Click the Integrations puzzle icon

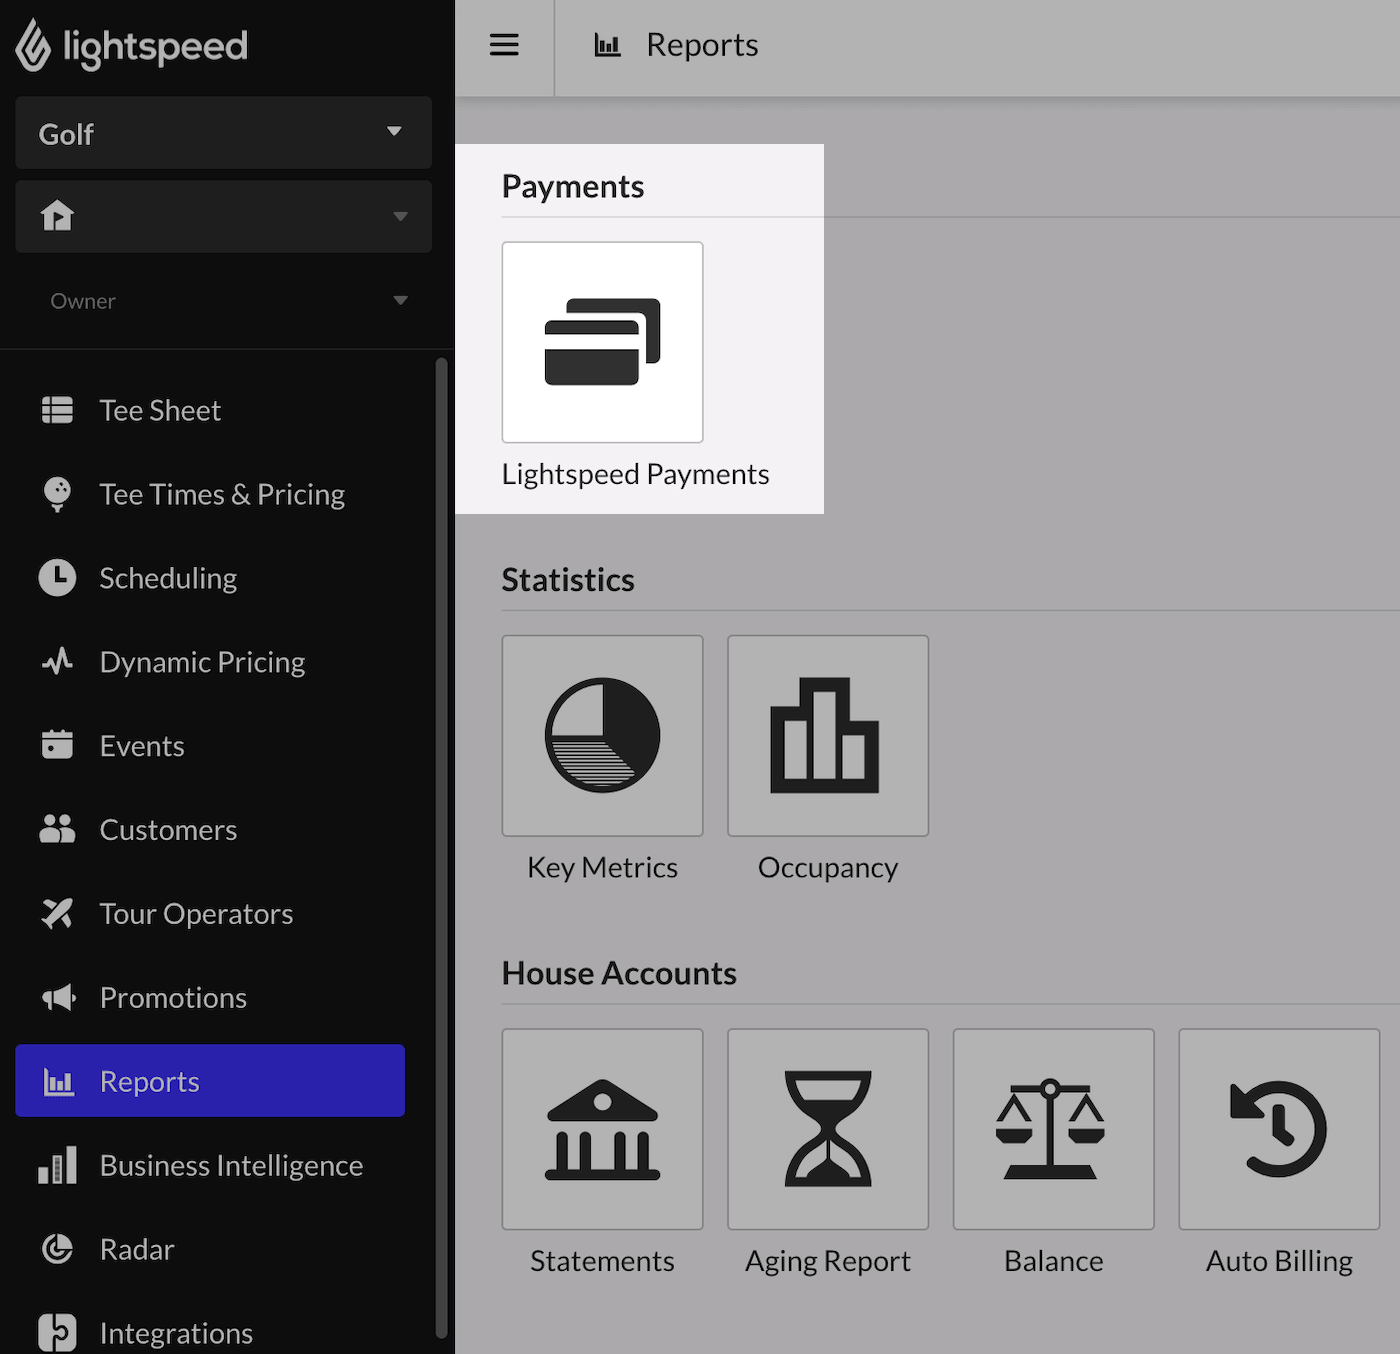coord(57,1332)
